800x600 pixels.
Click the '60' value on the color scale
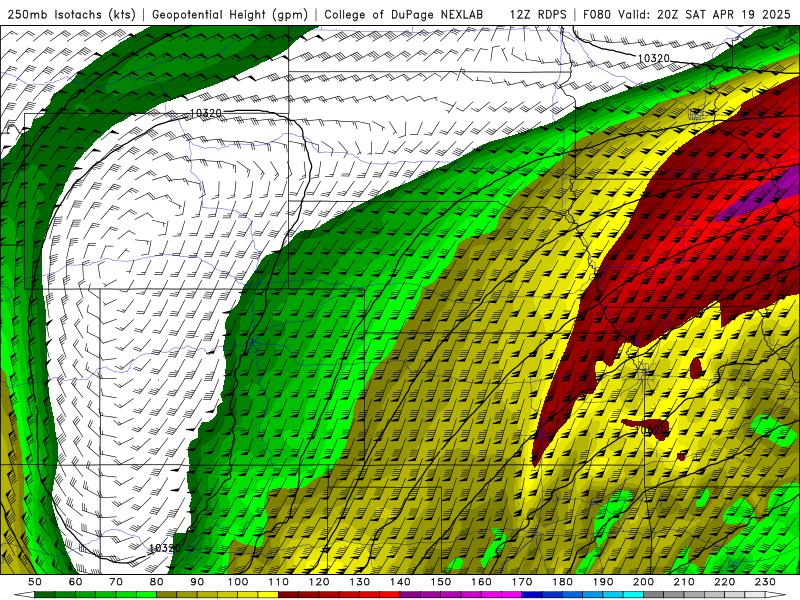(x=75, y=582)
